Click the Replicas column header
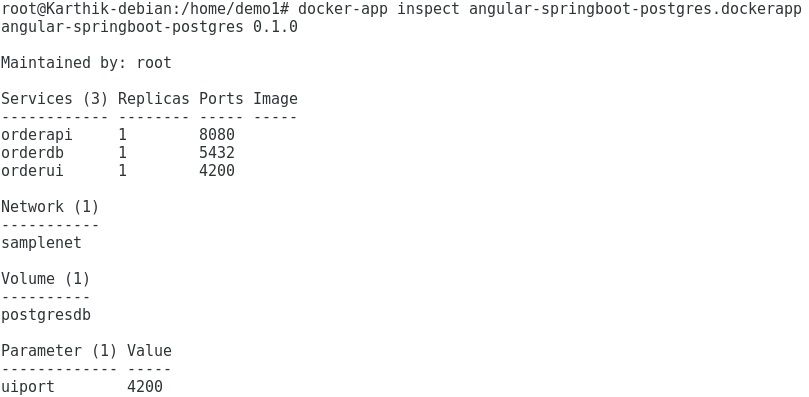The width and height of the screenshot is (809, 397). coord(154,99)
